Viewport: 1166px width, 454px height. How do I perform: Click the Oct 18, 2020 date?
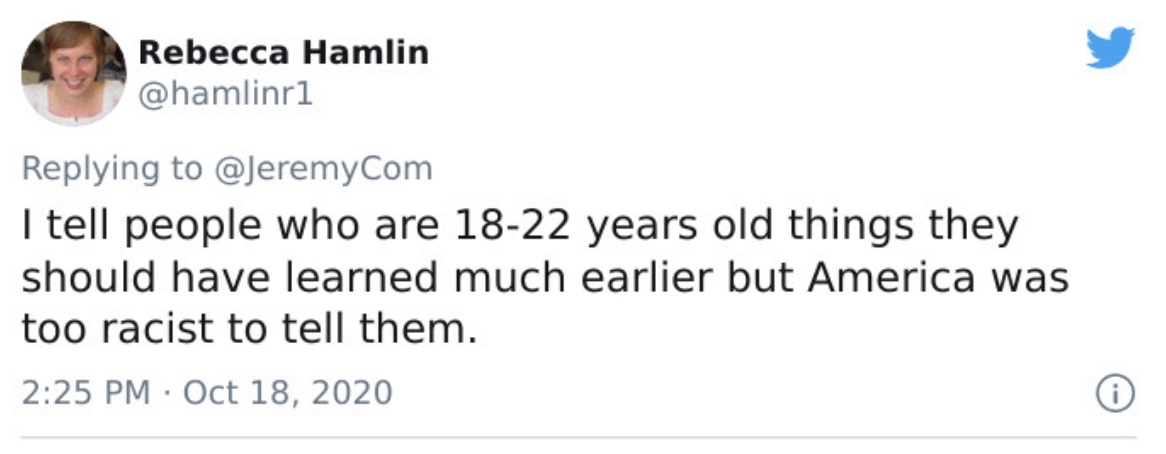click(x=288, y=392)
